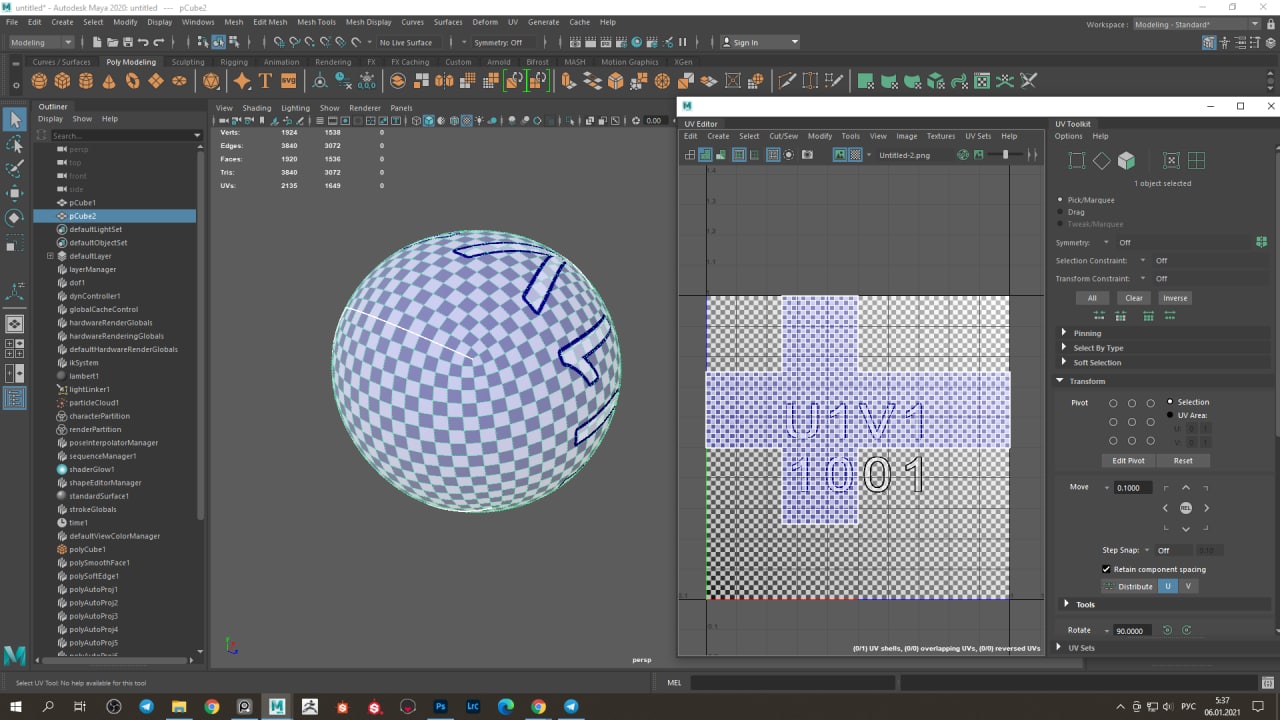Create a polygon cube from the shelf

pos(62,81)
